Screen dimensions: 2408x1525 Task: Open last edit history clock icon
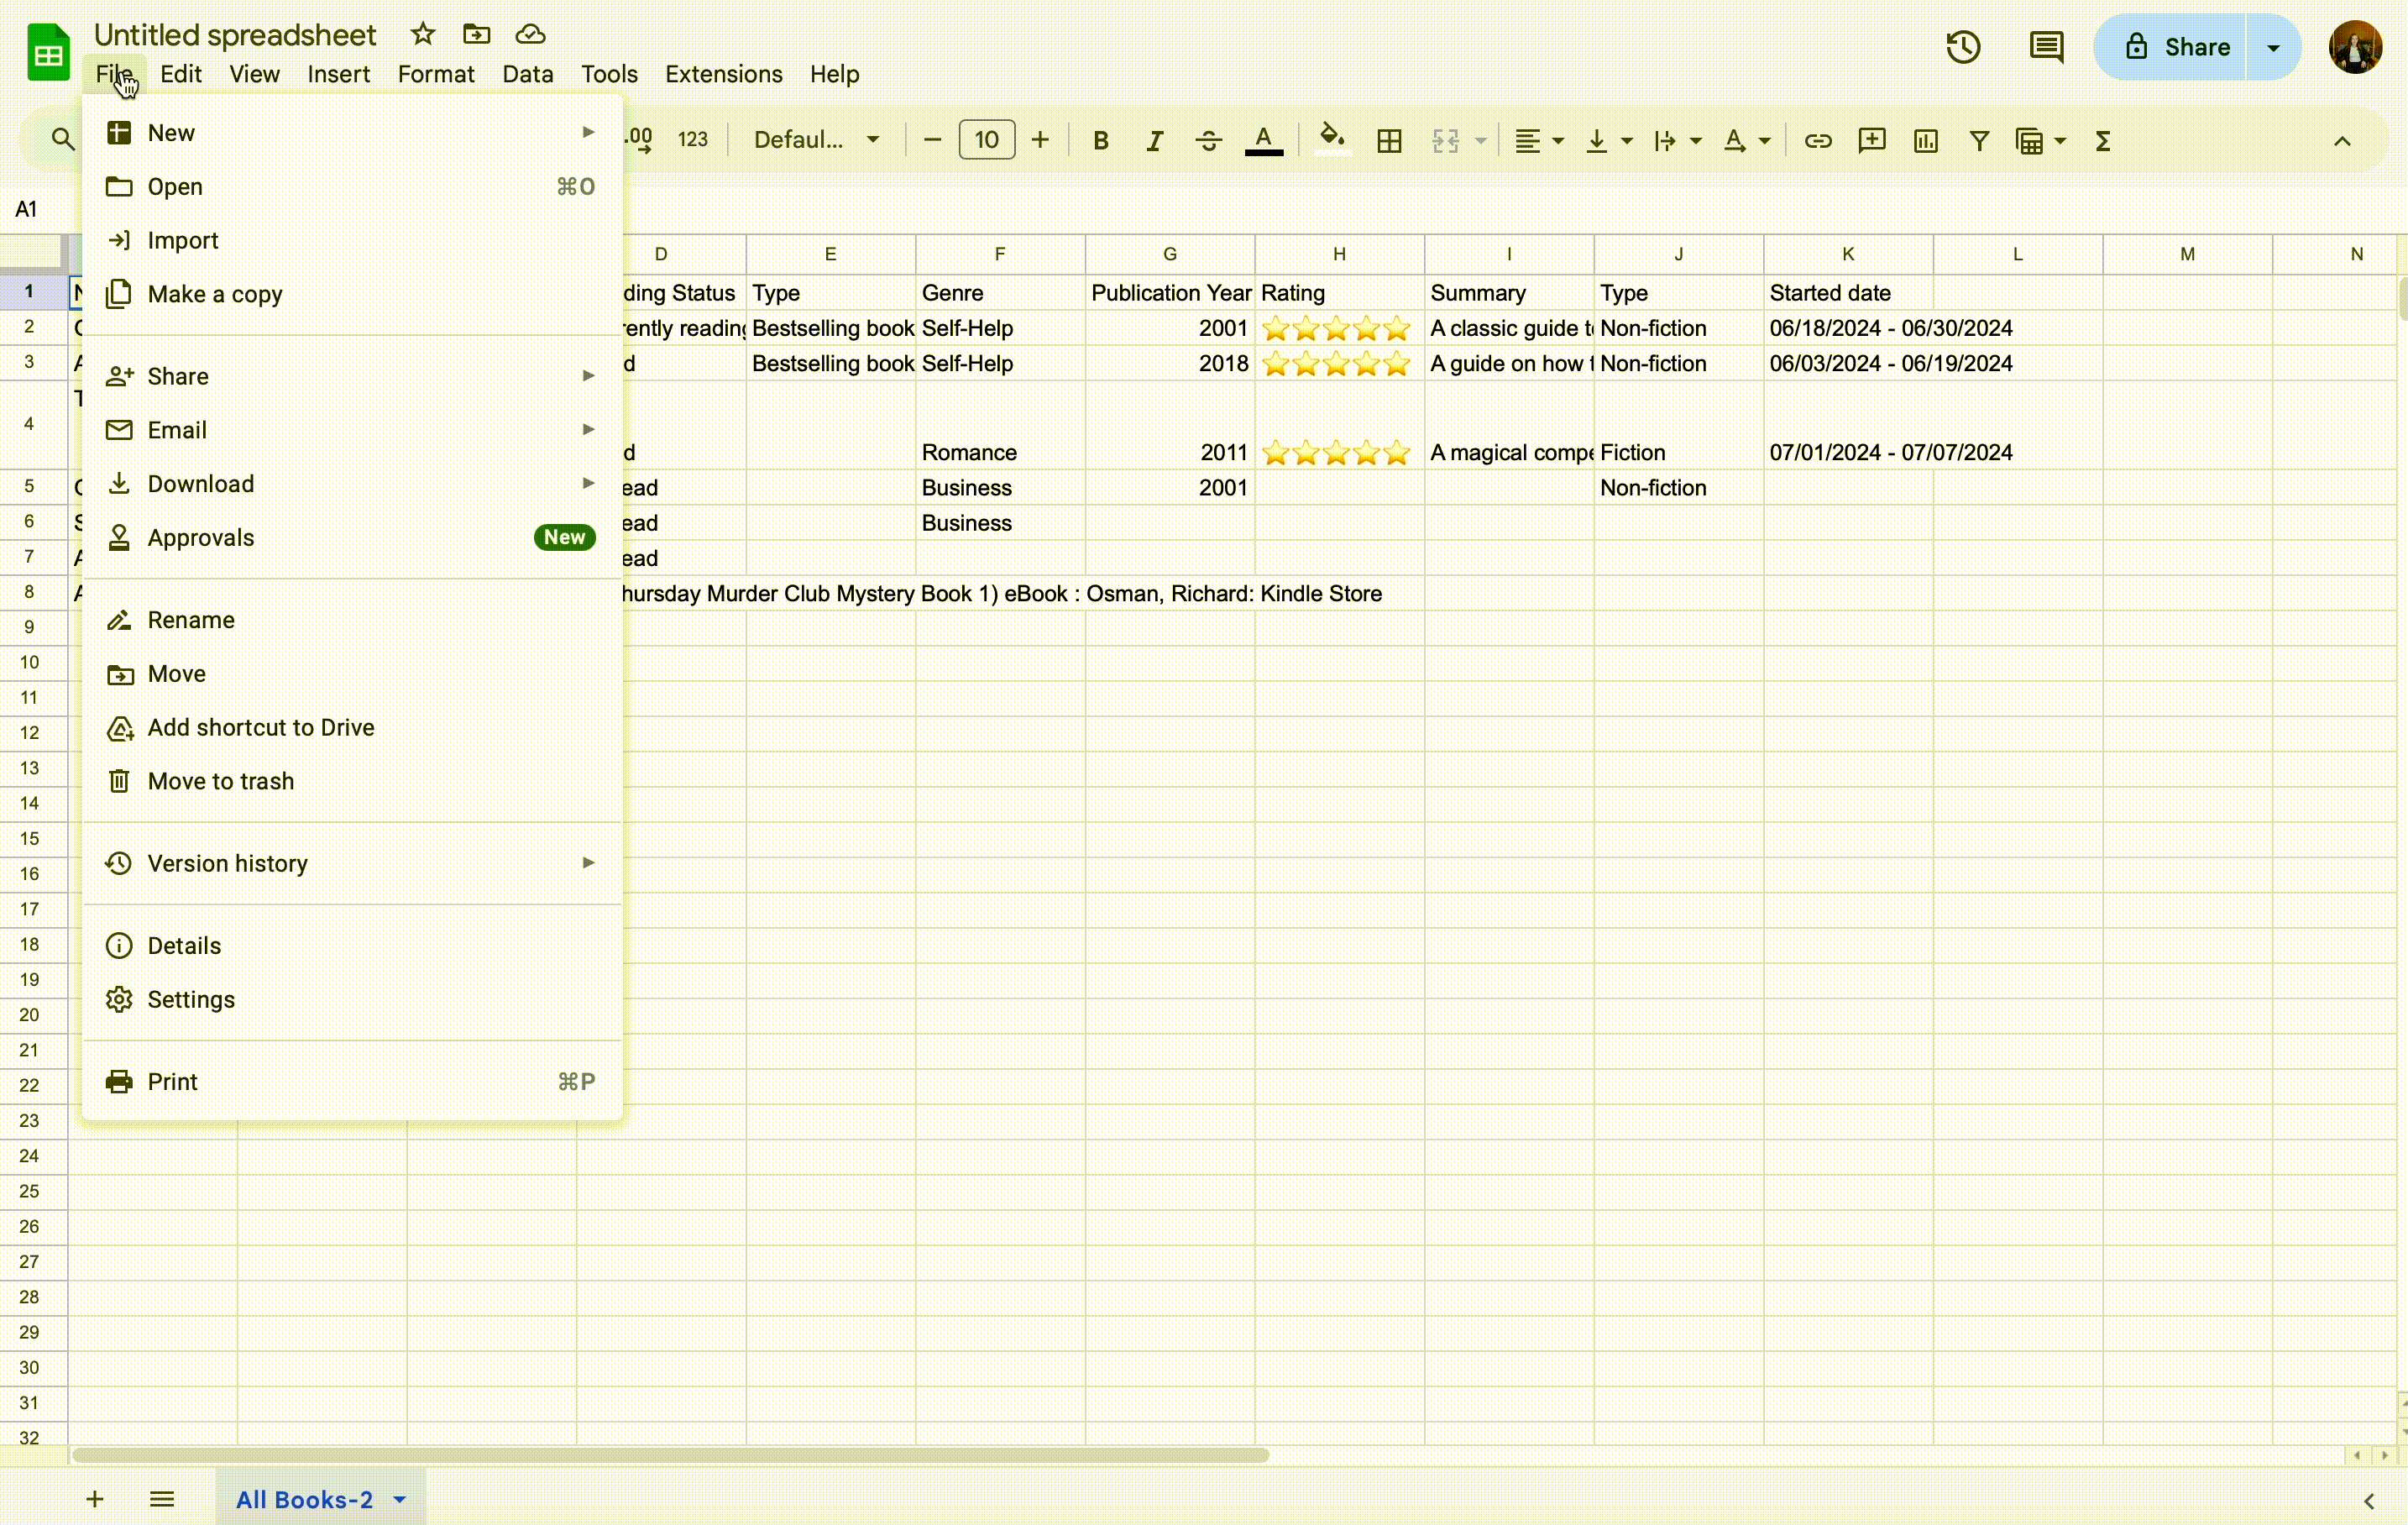[x=1963, y=47]
